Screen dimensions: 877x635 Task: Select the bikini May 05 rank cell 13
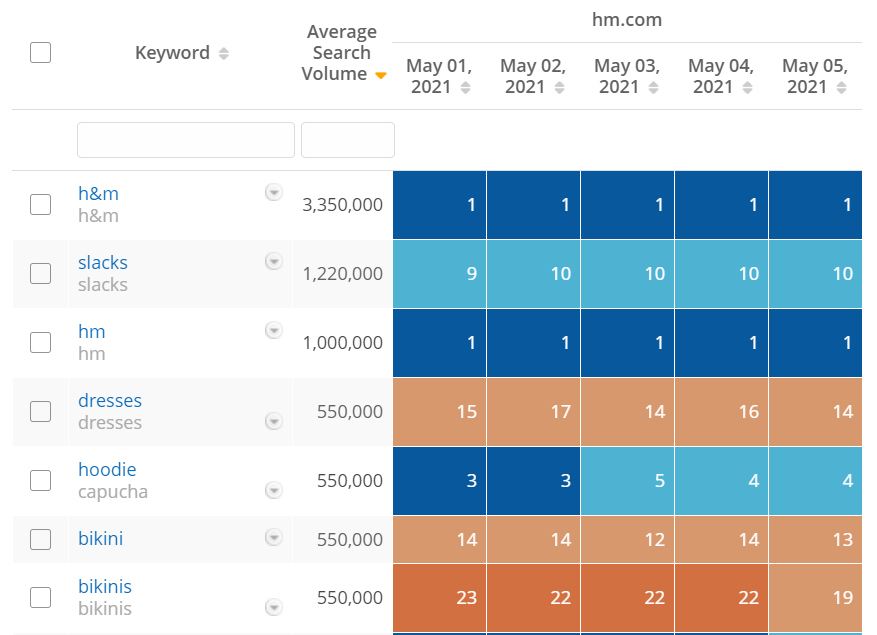click(815, 539)
